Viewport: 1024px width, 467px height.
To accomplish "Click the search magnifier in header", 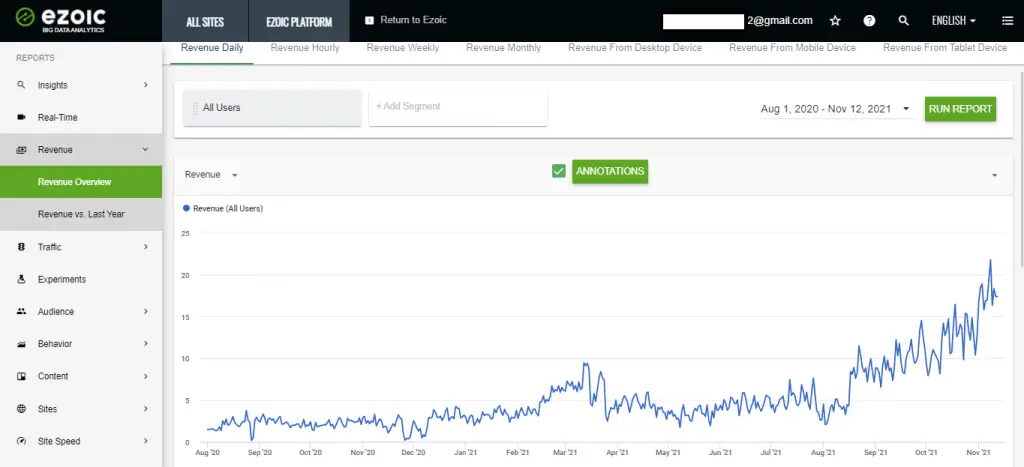I will tap(904, 21).
